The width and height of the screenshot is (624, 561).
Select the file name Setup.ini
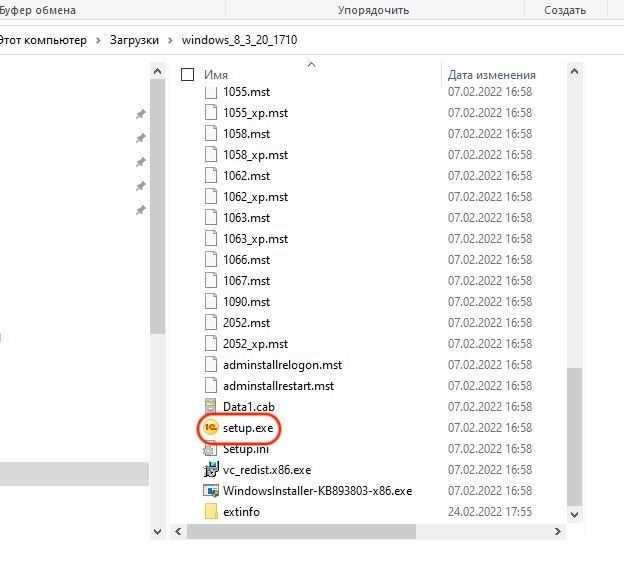[246, 449]
